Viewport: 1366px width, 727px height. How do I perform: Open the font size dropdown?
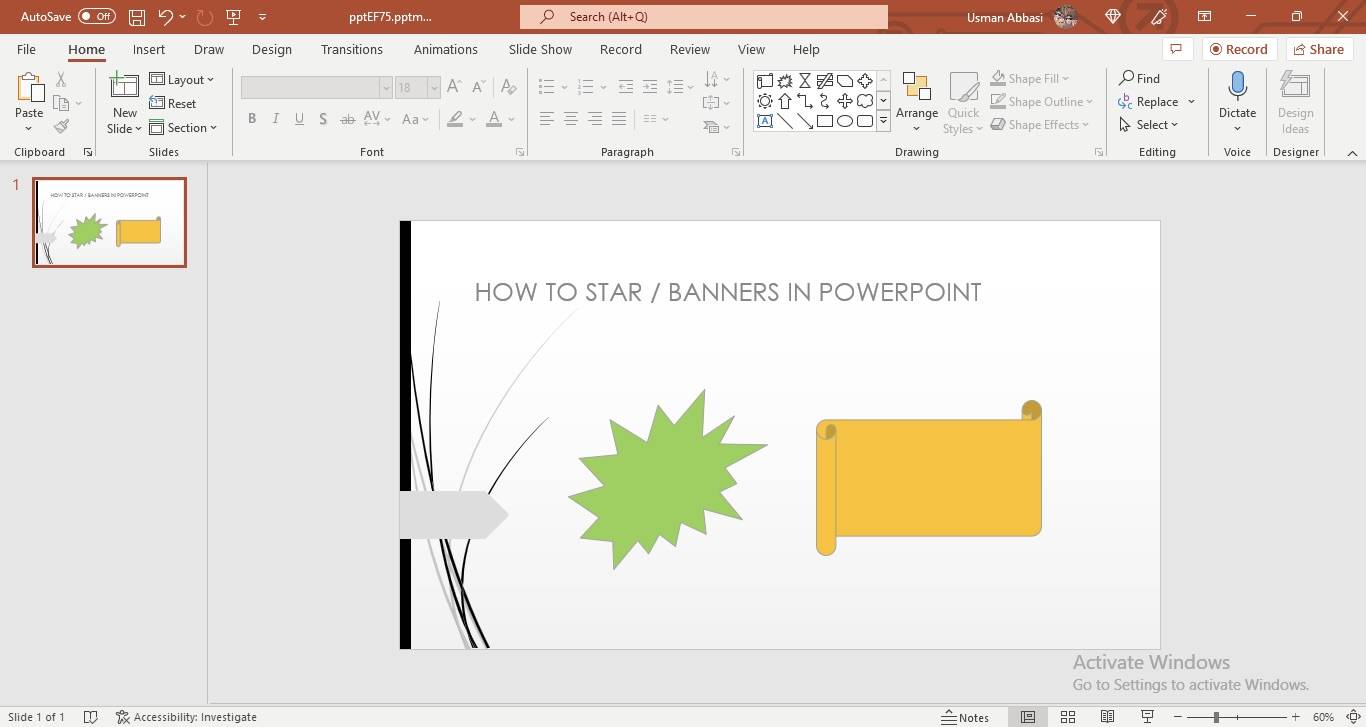click(434, 88)
